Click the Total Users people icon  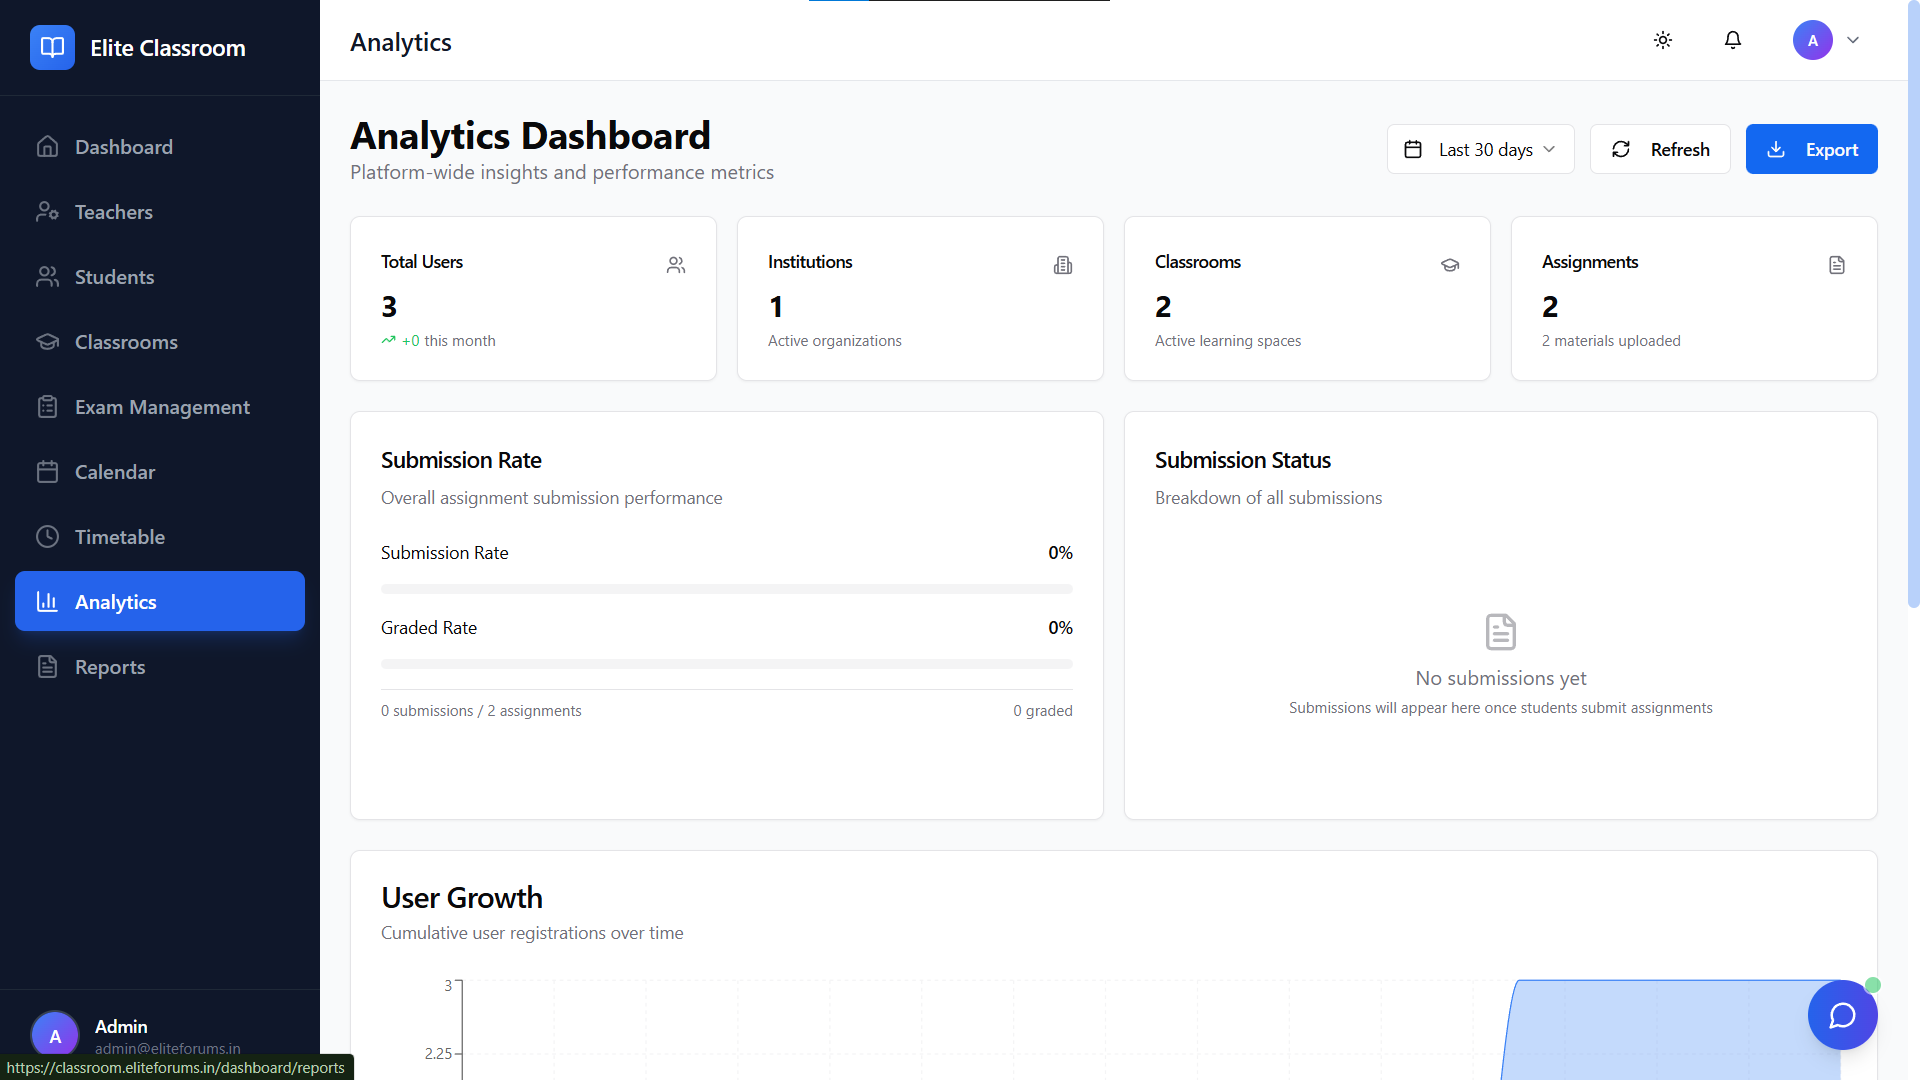pos(676,265)
